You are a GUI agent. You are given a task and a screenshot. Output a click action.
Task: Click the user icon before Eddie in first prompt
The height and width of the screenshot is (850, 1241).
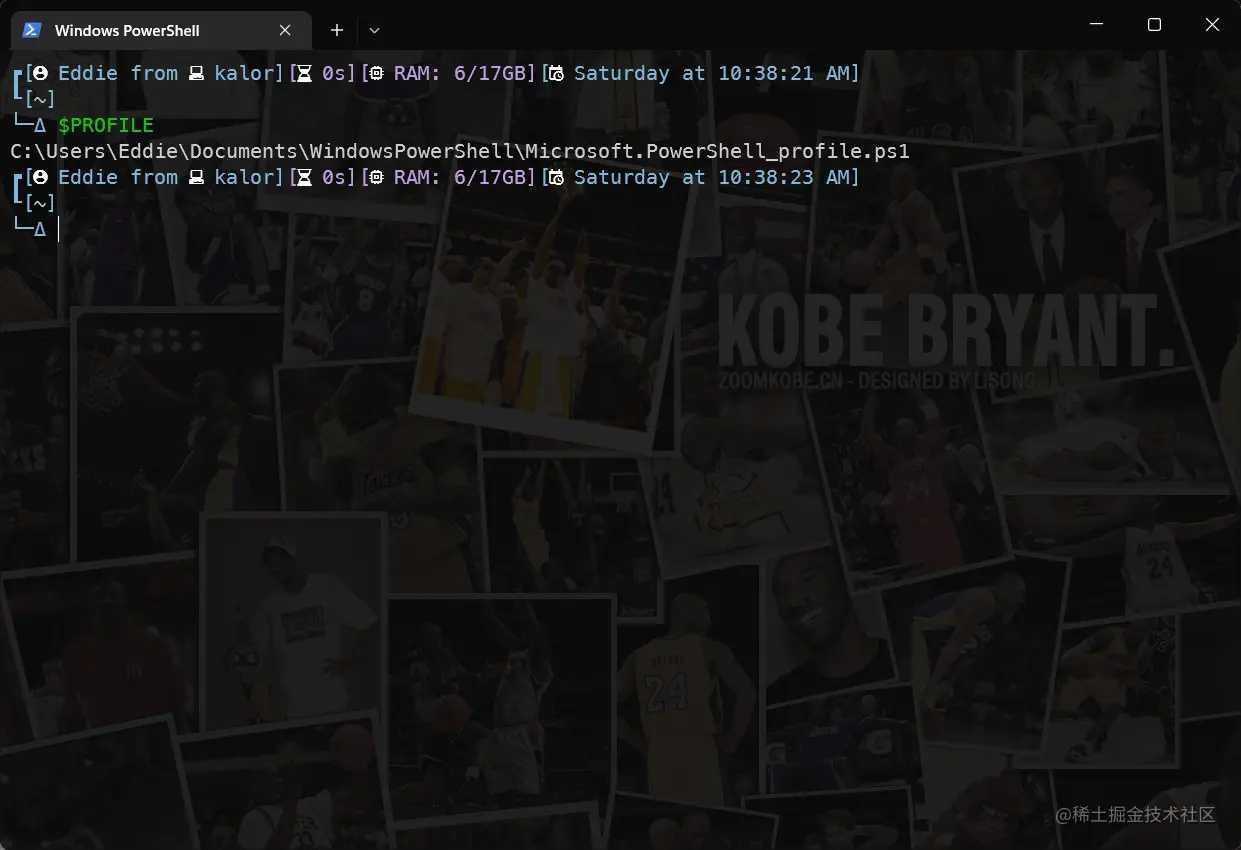pyautogui.click(x=41, y=73)
